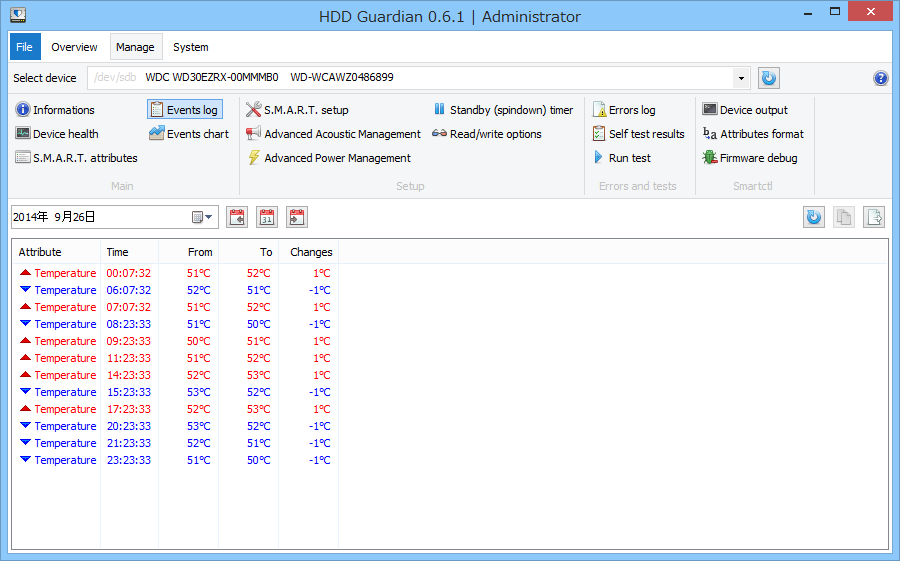
Task: Refresh the events log list
Action: pyautogui.click(x=814, y=217)
